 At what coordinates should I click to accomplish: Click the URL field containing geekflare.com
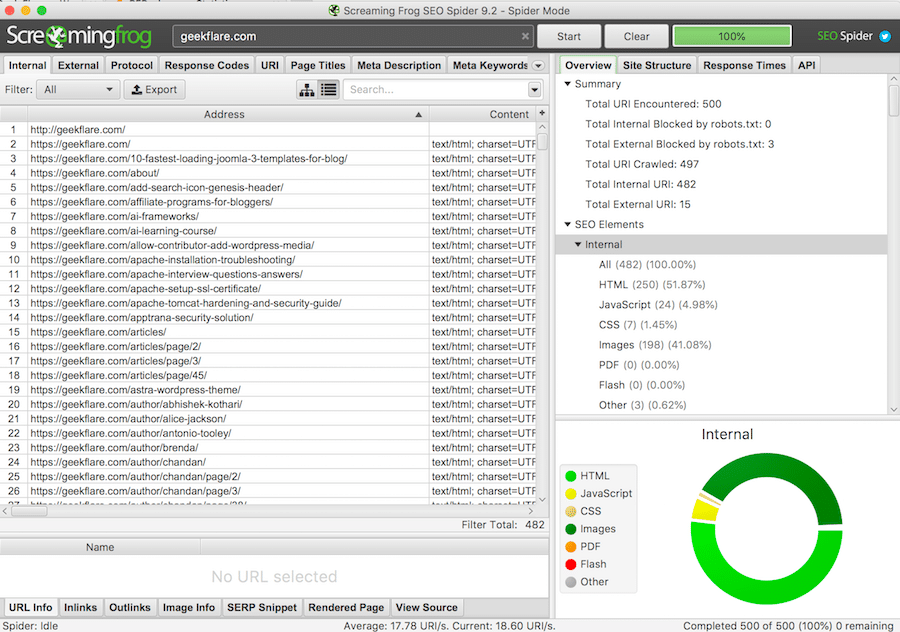(x=353, y=36)
